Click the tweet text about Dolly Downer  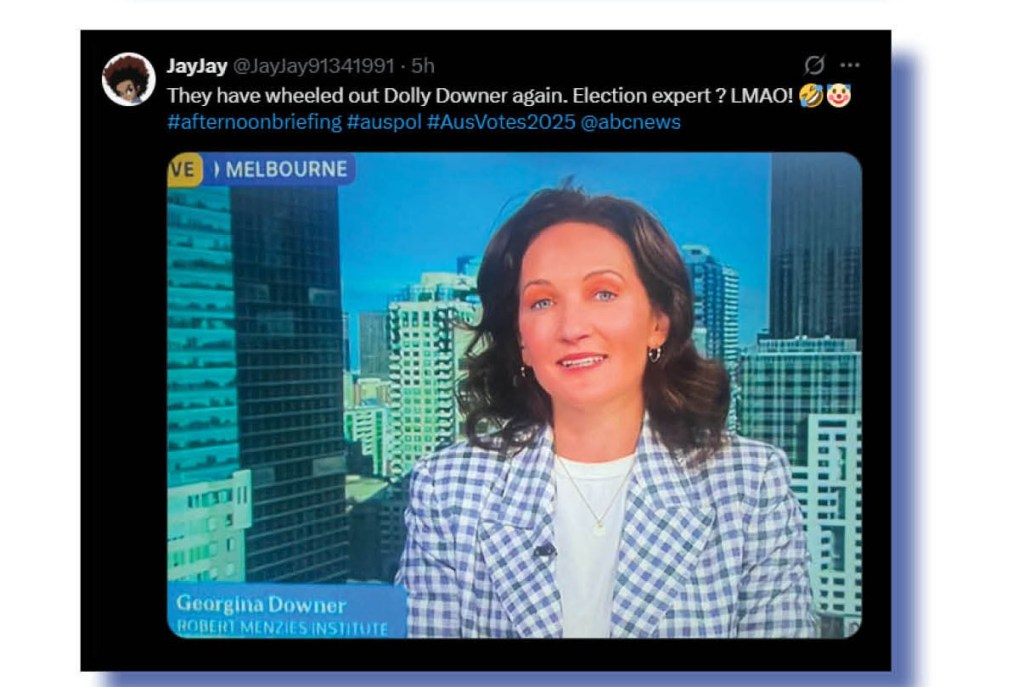(x=480, y=96)
